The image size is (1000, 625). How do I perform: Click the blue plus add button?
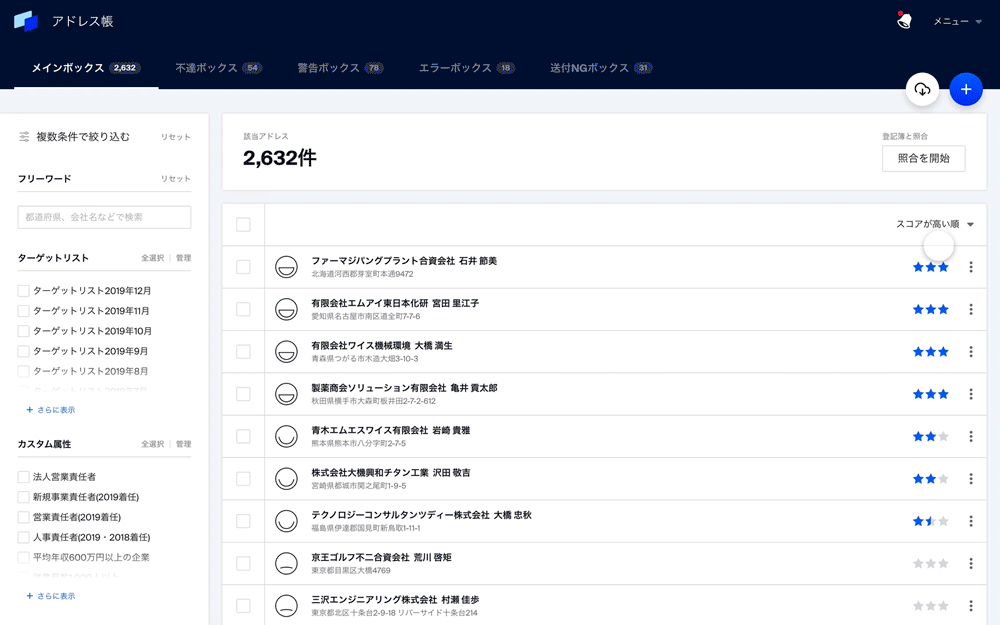click(x=965, y=89)
